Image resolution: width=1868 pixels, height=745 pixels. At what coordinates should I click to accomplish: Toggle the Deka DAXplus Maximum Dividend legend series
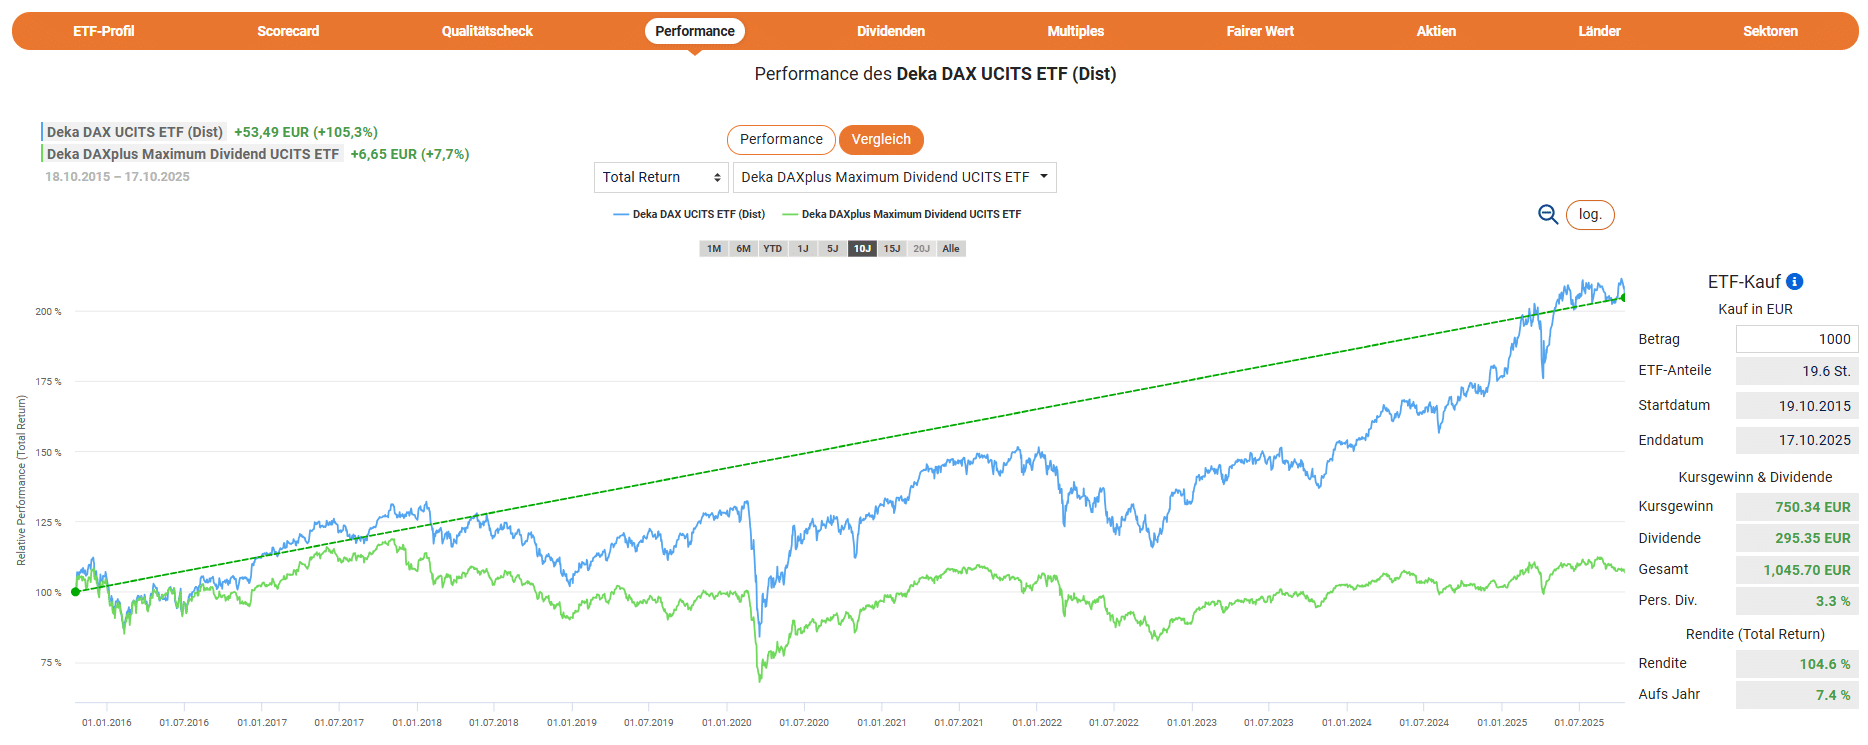901,214
